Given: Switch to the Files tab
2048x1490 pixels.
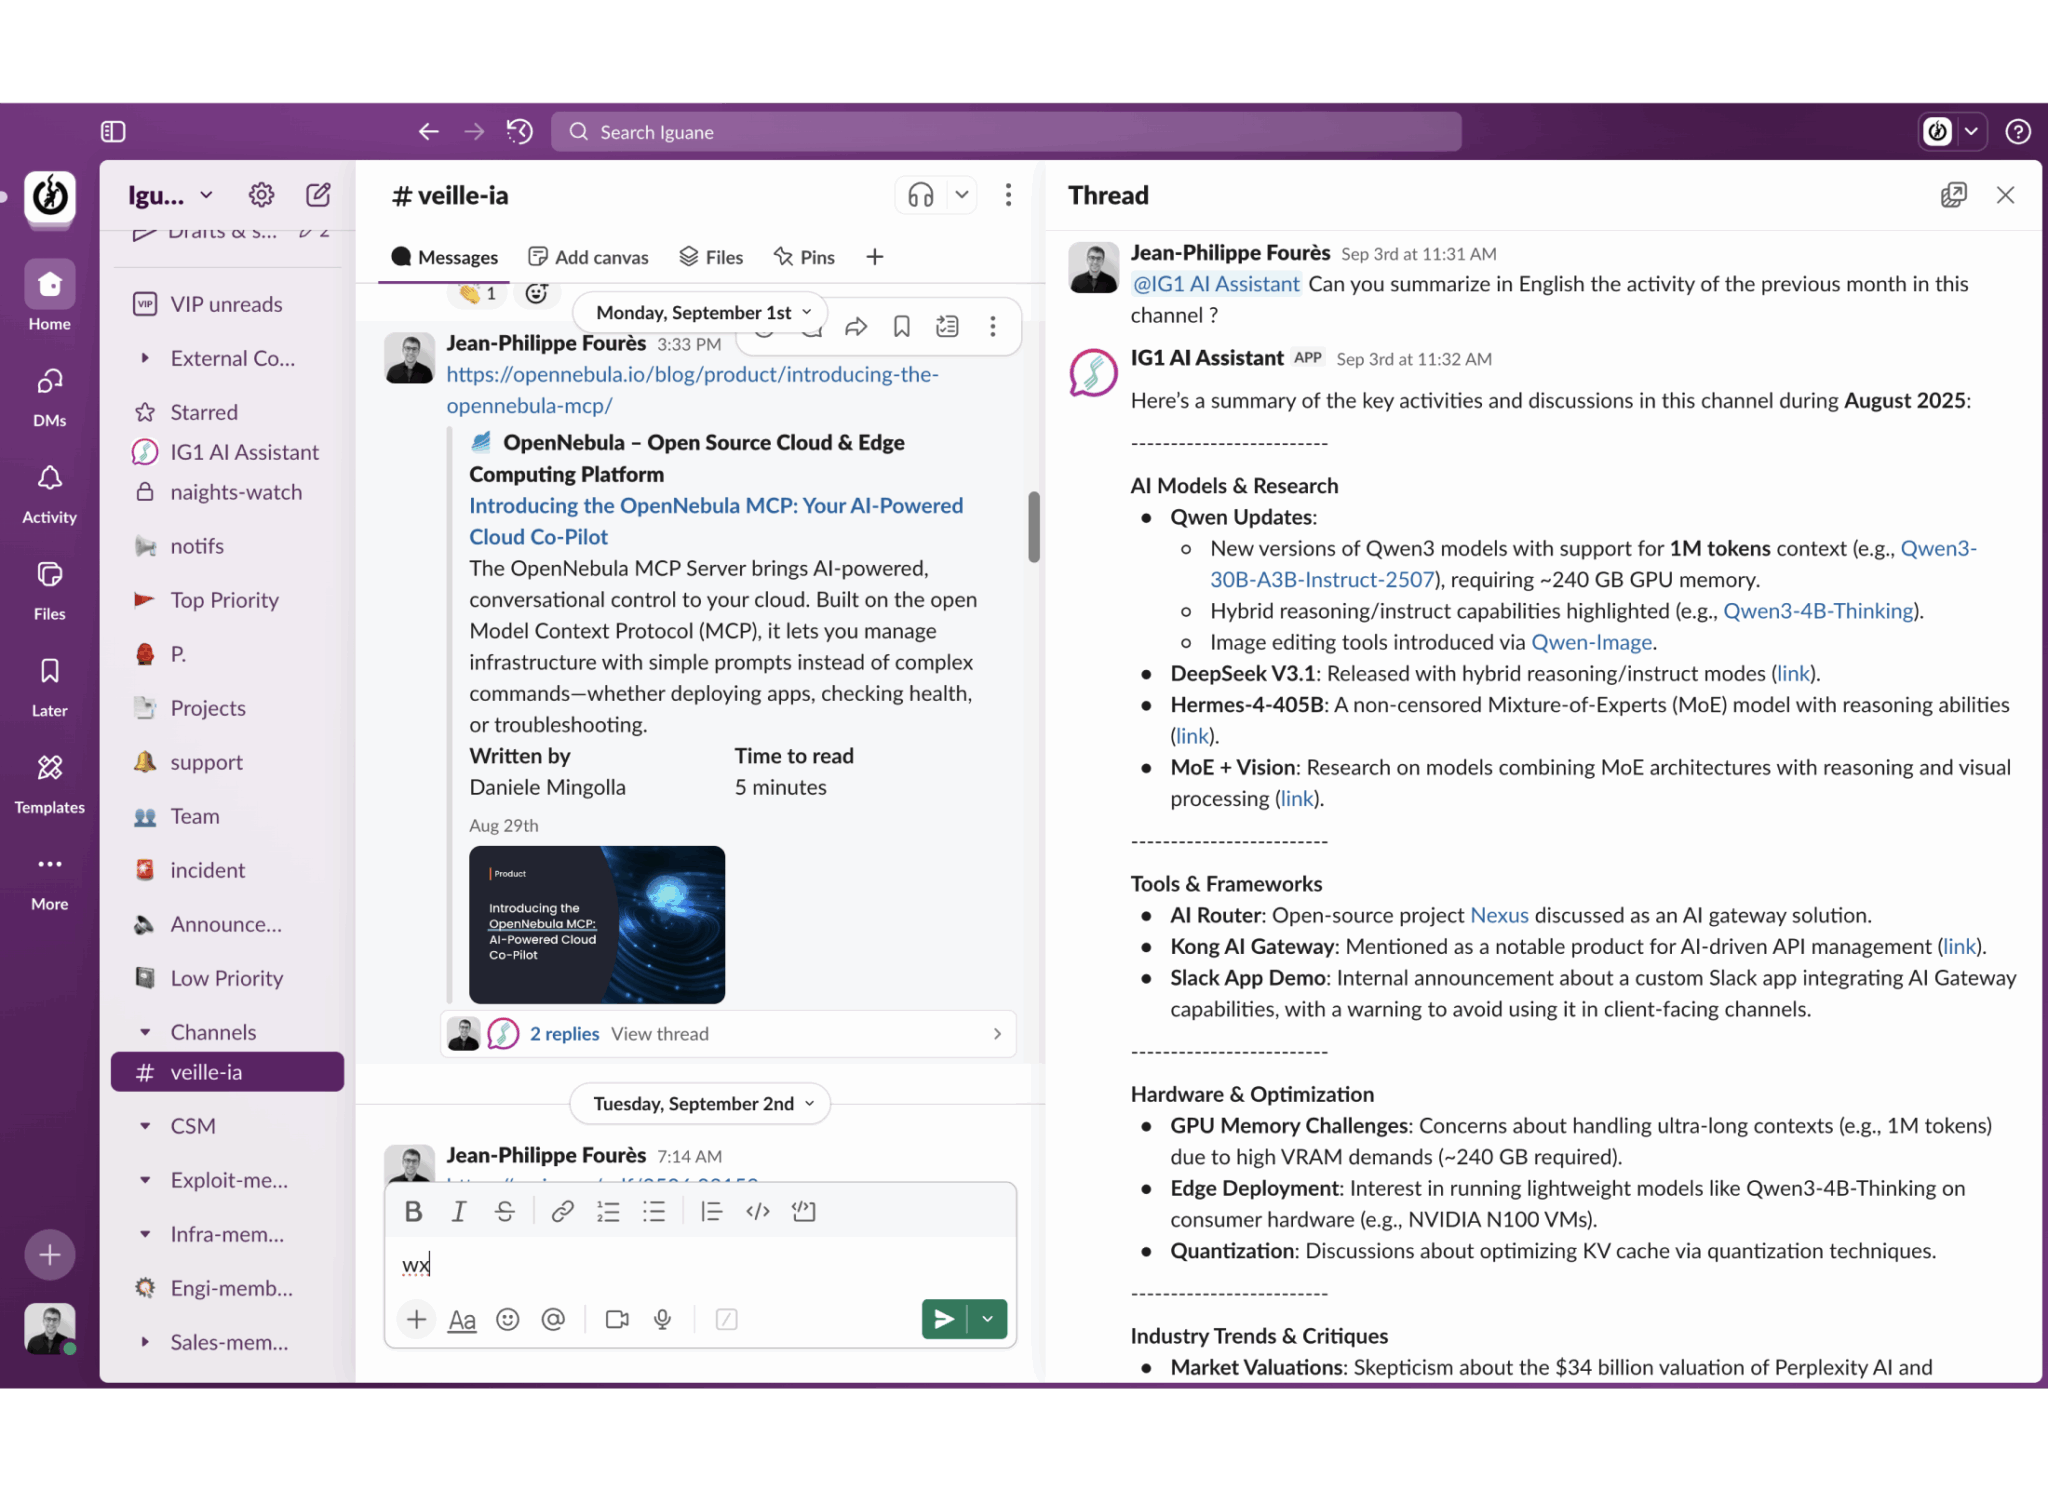Looking at the screenshot, I should pyautogui.click(x=711, y=257).
